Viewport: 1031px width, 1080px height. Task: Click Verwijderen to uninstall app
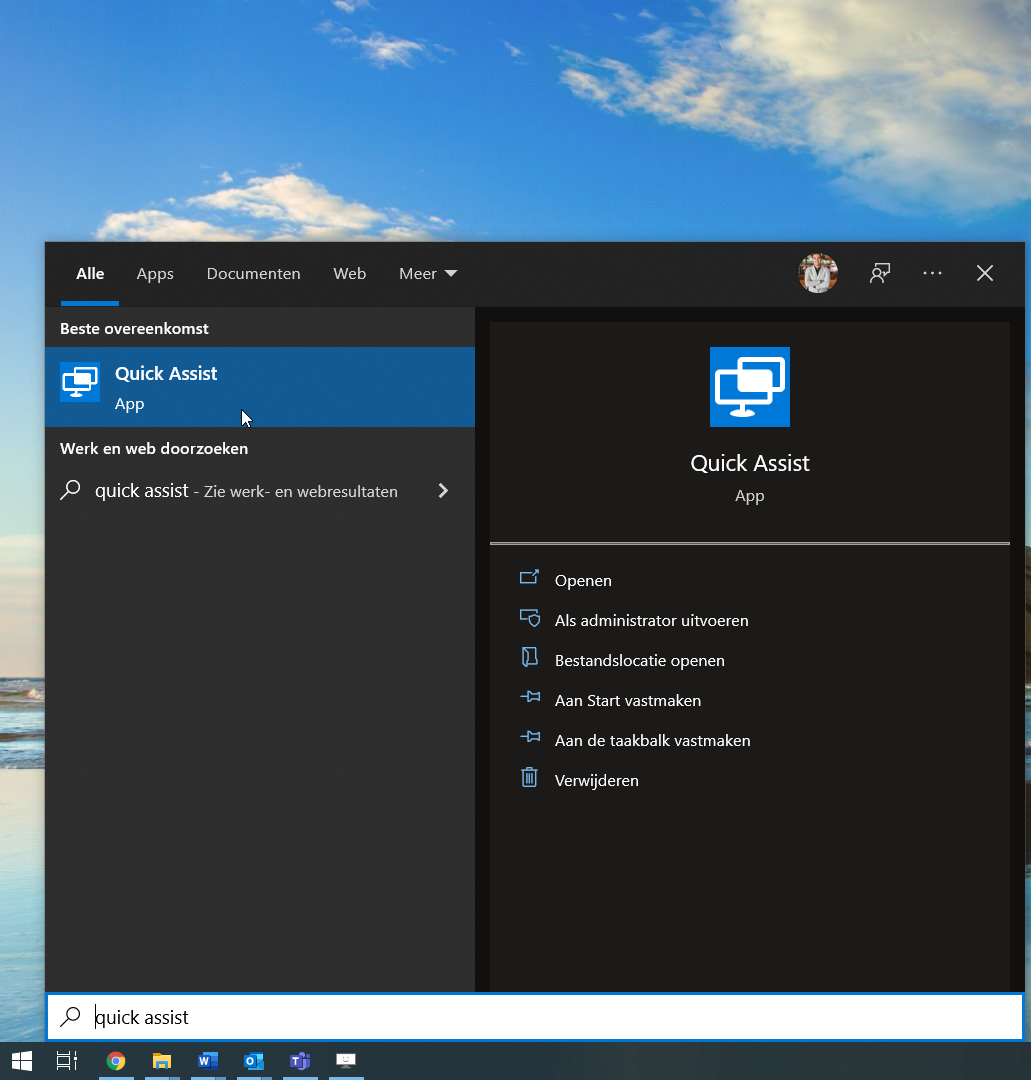click(x=596, y=780)
